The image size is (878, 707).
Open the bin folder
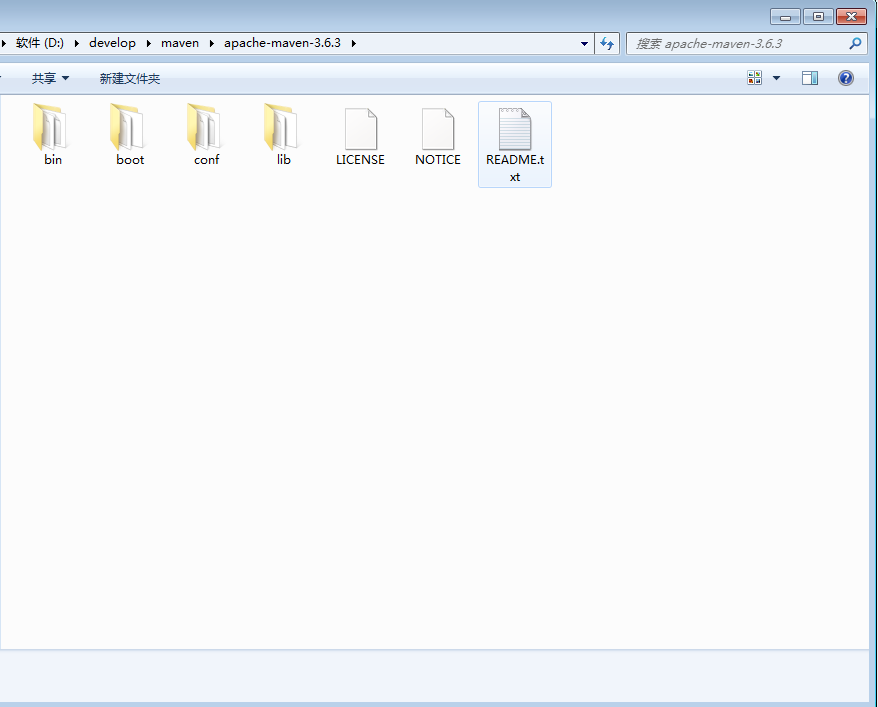52,135
